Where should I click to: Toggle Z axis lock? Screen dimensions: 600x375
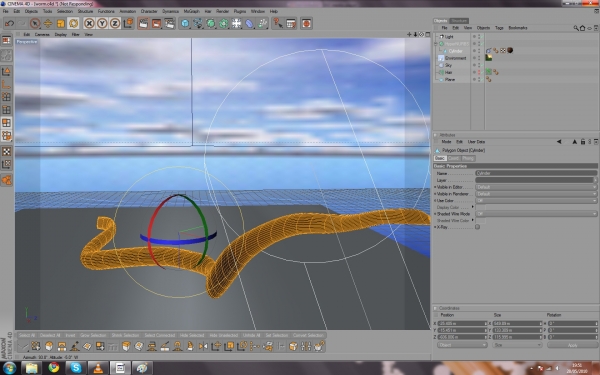(x=115, y=23)
